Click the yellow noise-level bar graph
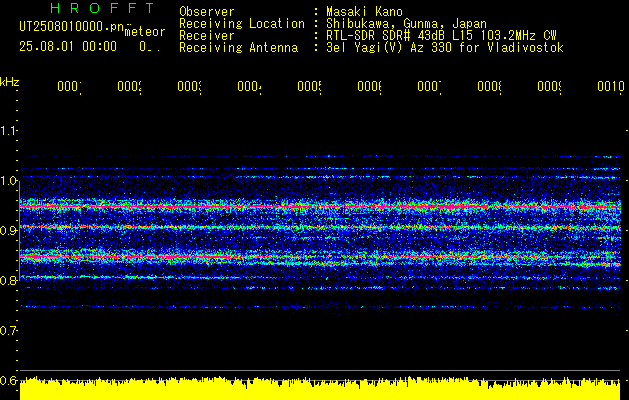The width and height of the screenshot is (629, 400). tap(320, 388)
